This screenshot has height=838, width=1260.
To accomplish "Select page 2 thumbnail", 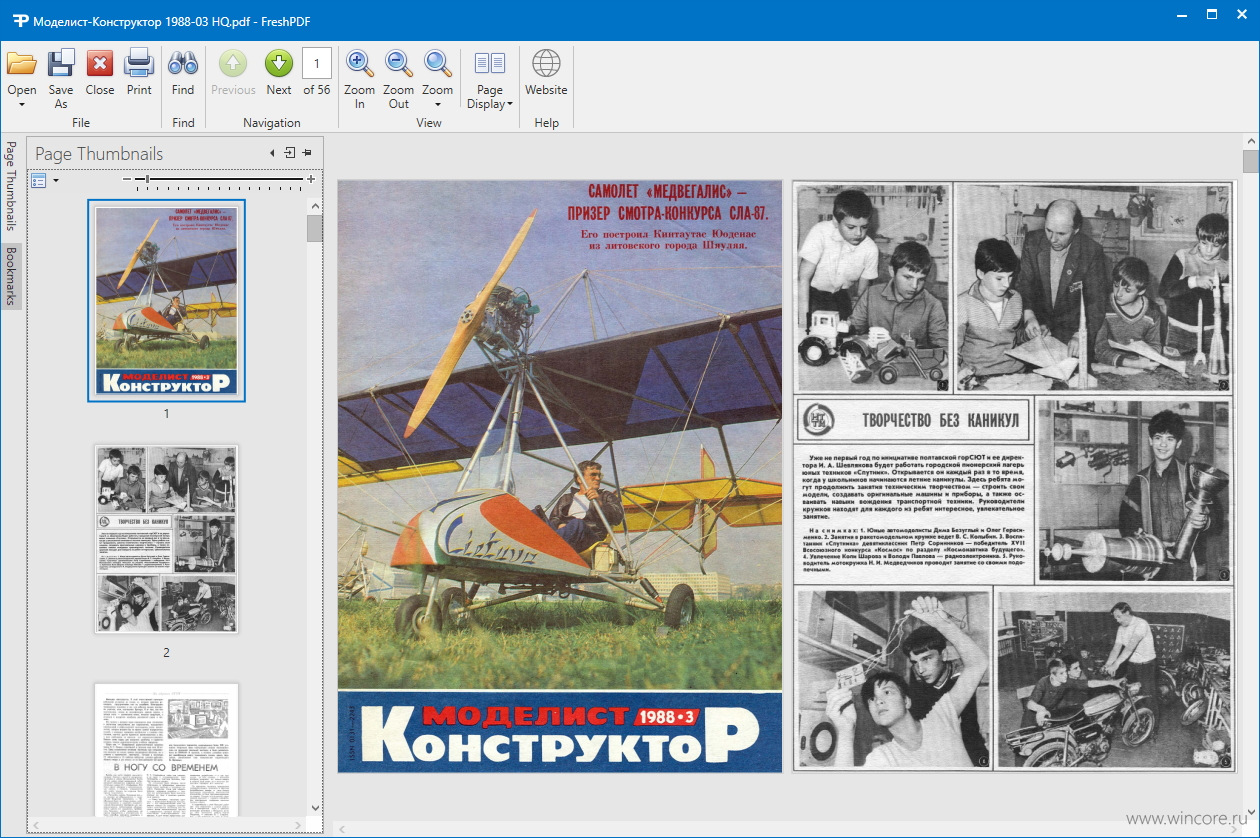I will 166,539.
